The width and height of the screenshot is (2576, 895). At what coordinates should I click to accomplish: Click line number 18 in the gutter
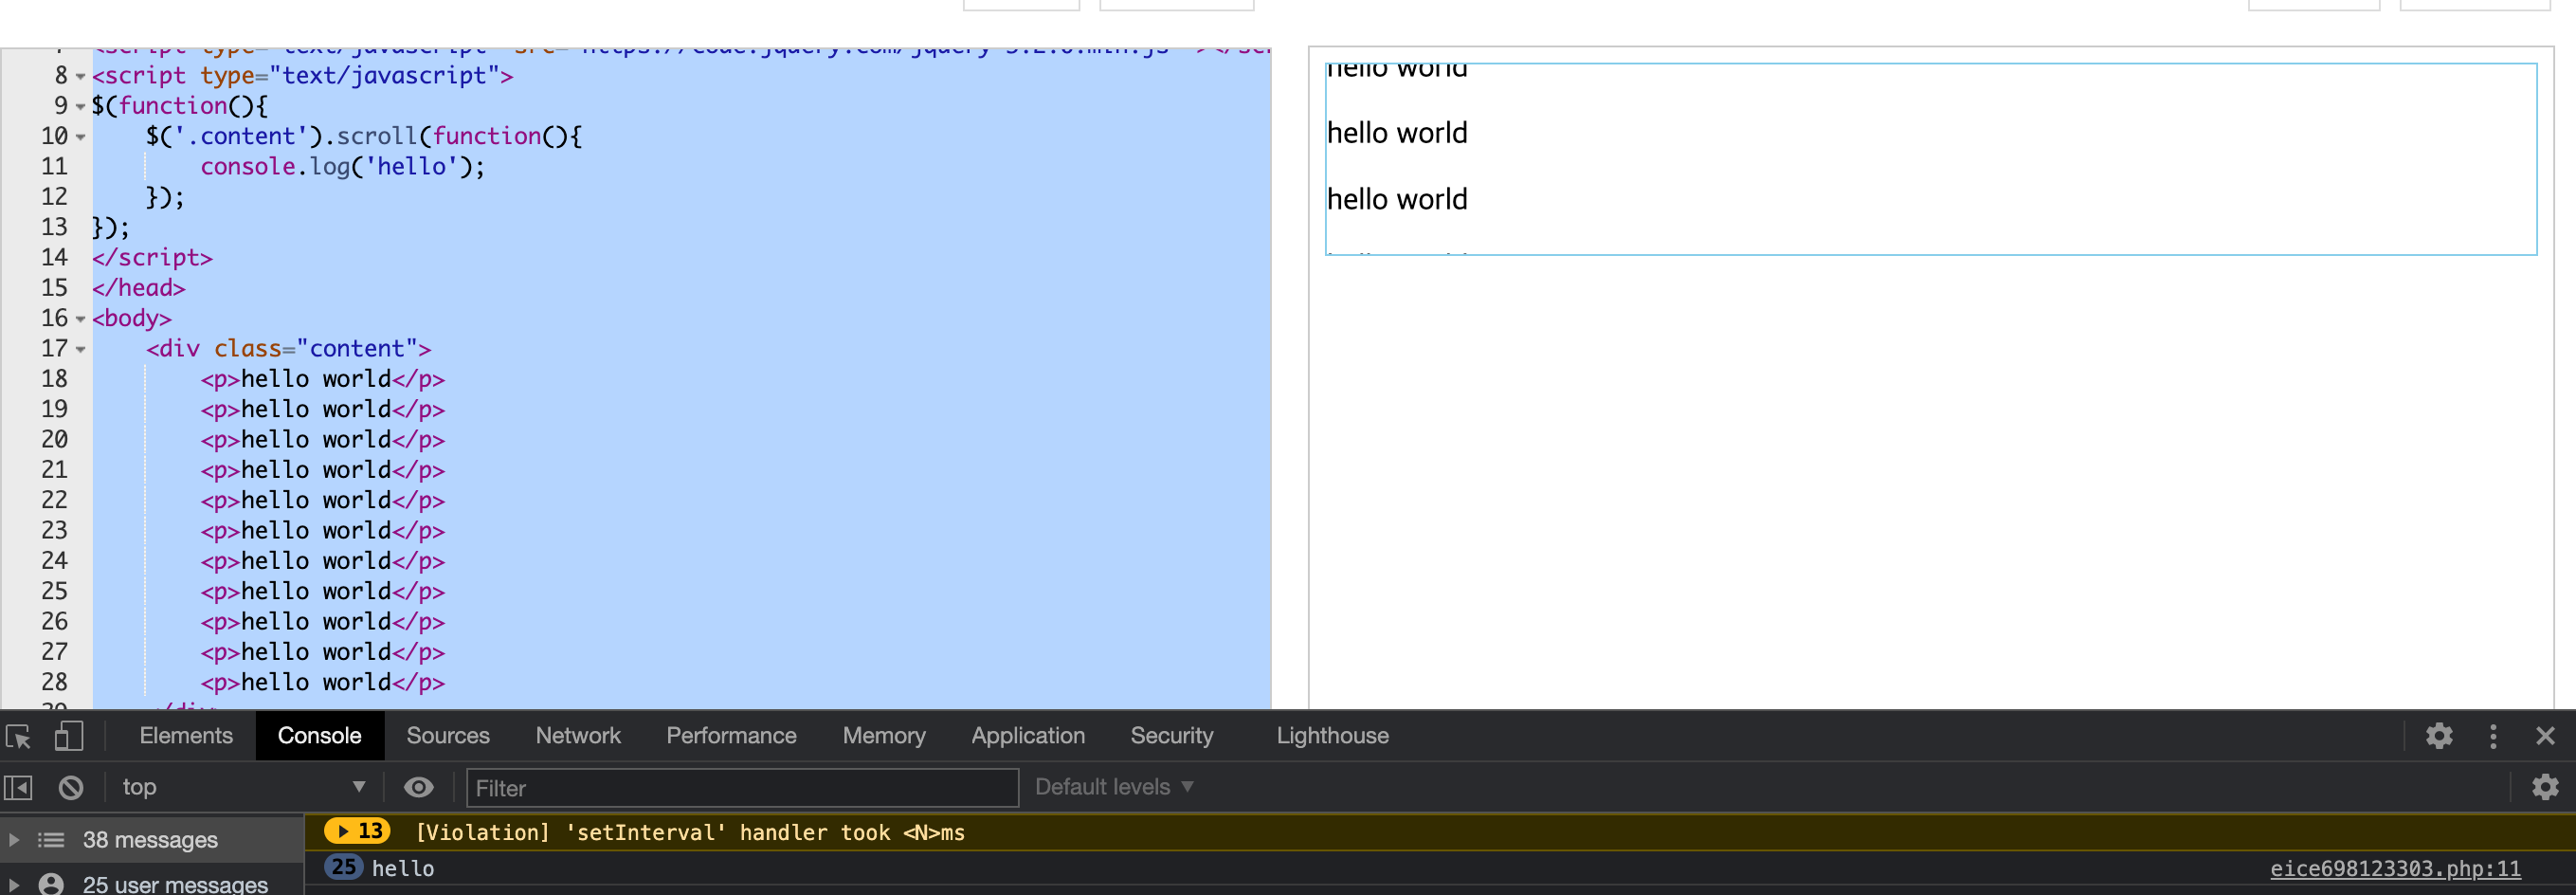pyautogui.click(x=54, y=379)
